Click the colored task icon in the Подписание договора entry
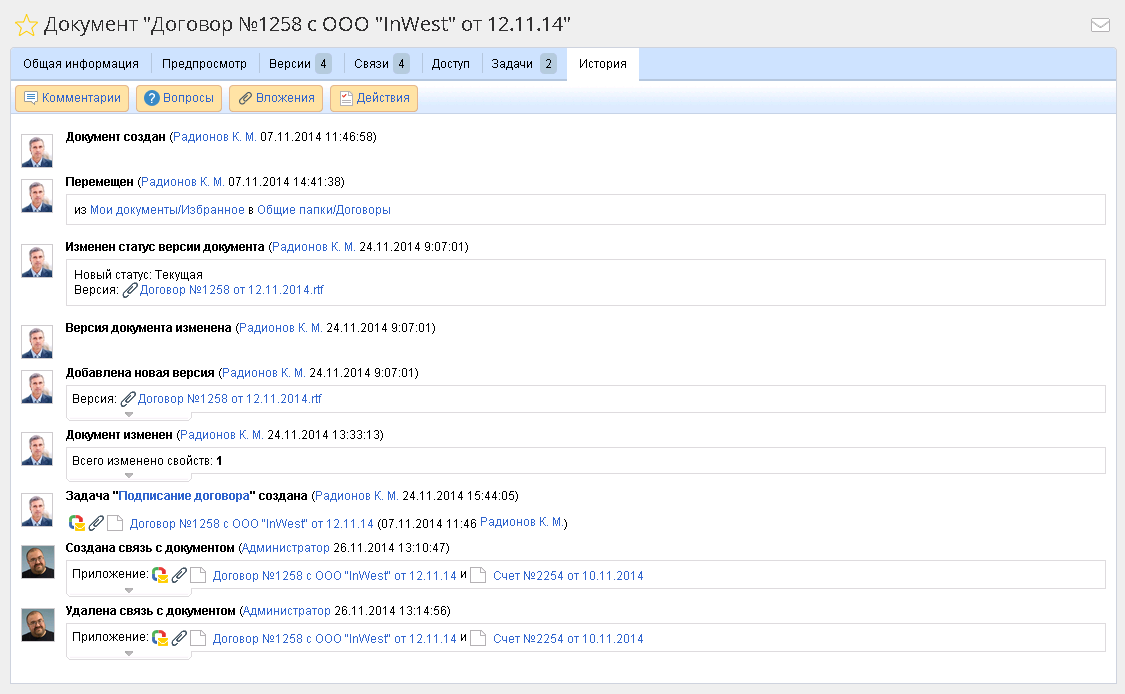 pos(76,523)
